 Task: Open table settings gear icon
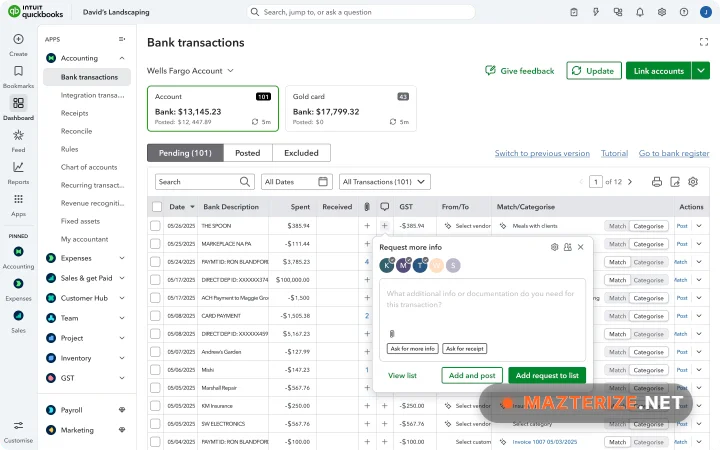[693, 182]
